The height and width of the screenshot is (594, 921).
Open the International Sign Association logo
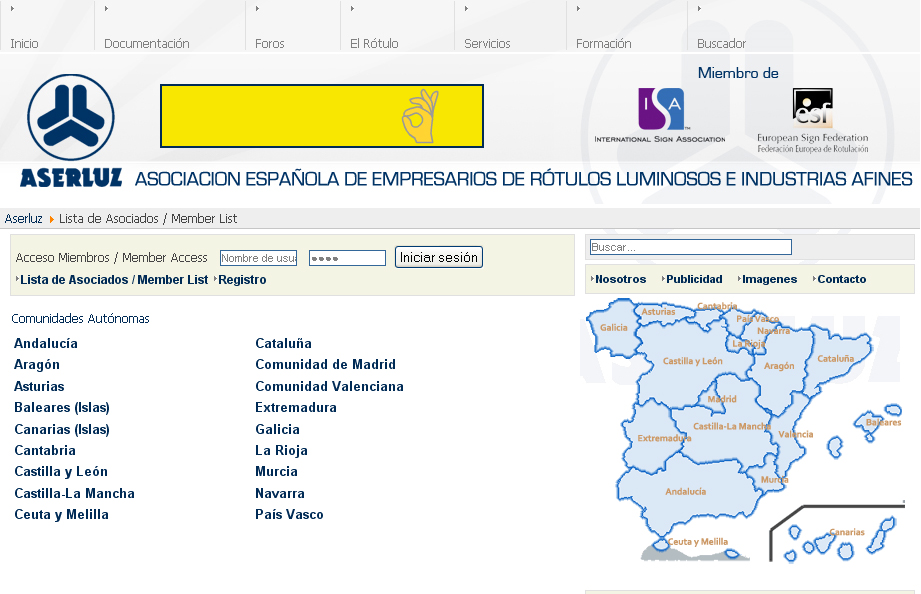(660, 115)
